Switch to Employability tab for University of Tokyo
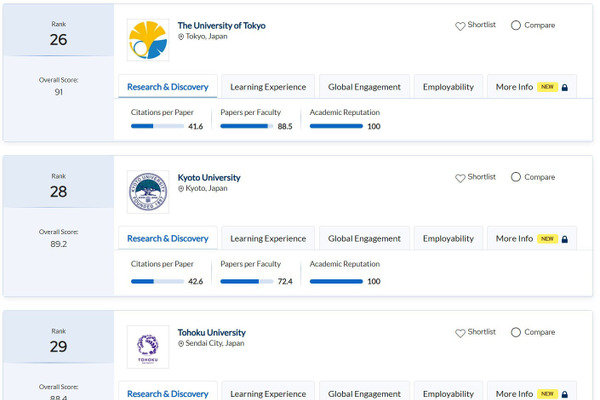 point(448,87)
